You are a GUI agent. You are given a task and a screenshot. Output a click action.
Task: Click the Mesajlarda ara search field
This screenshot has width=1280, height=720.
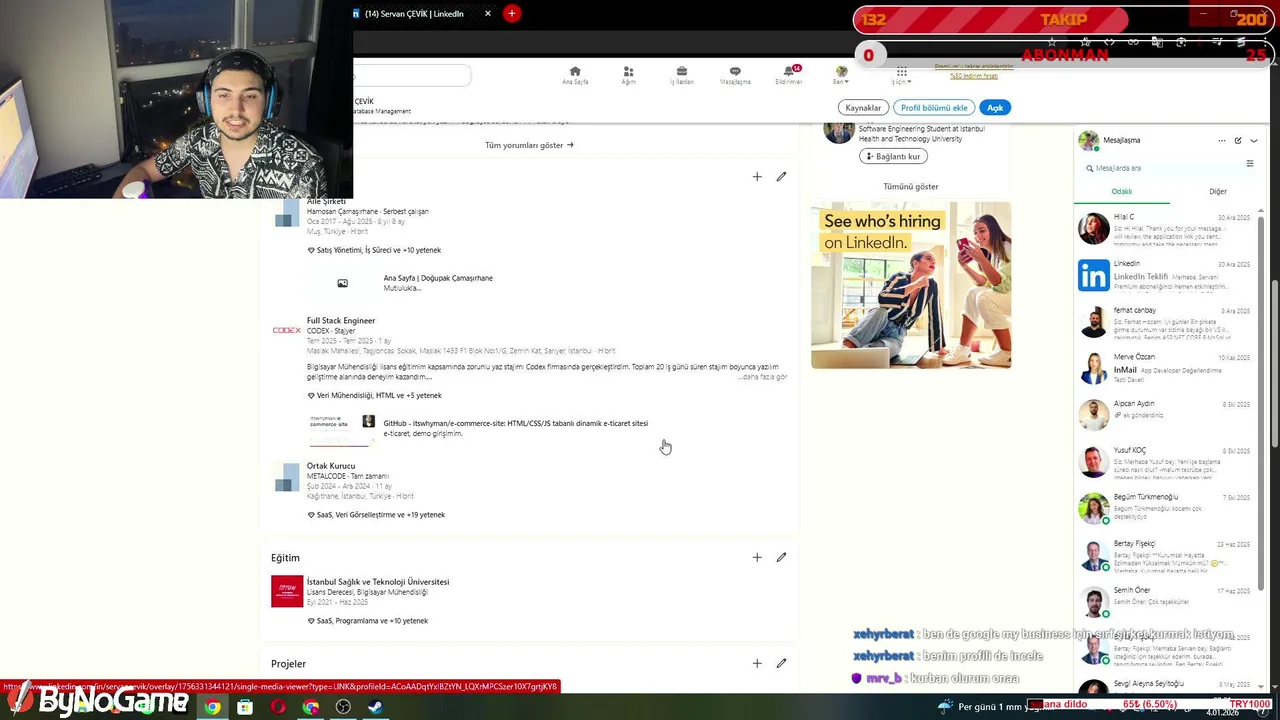point(1160,168)
